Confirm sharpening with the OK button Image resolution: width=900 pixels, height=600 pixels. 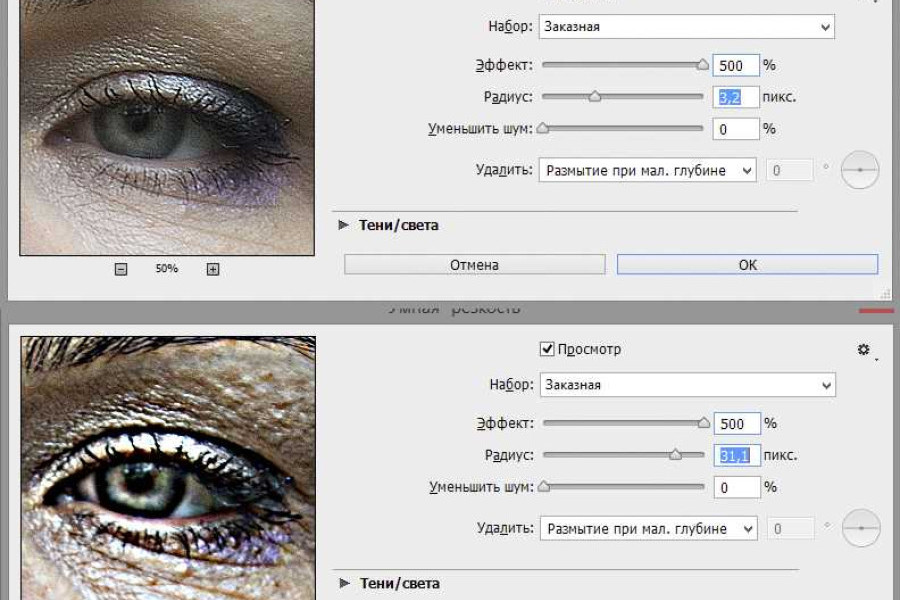(x=747, y=265)
